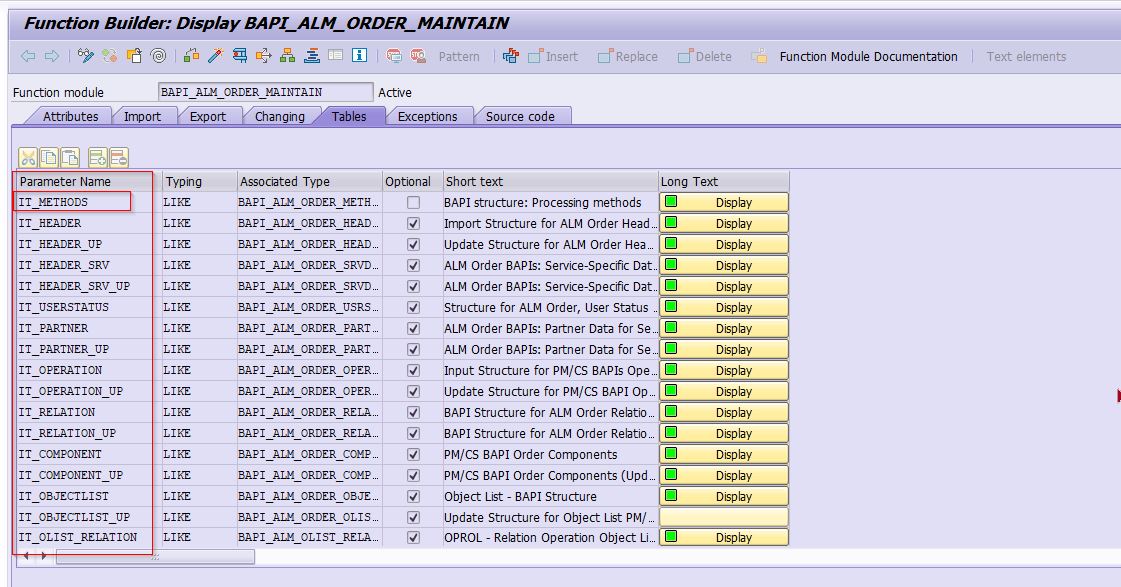
Task: Toggle Display/Change mode with the glasses-pencil icon
Action: (x=85, y=58)
